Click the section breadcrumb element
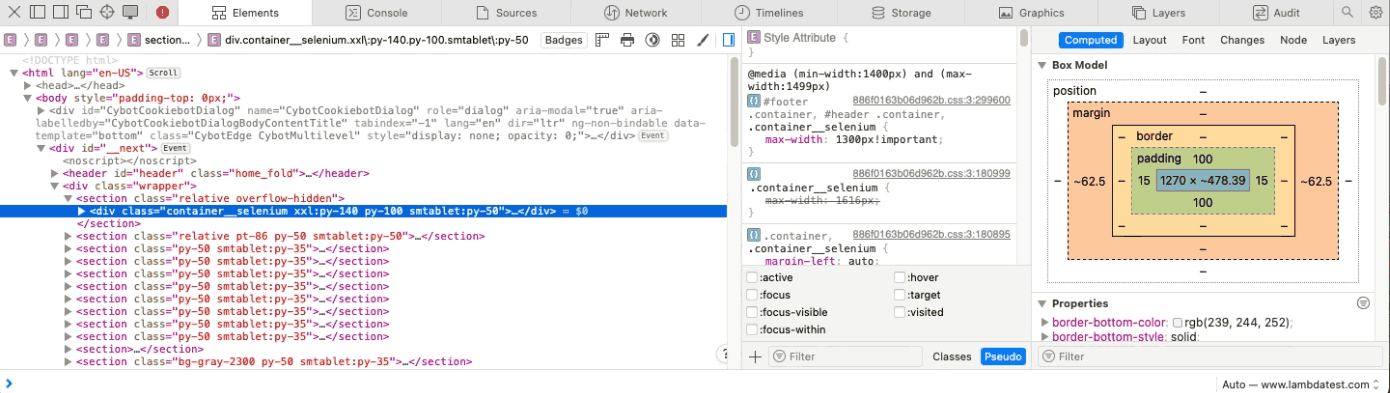 159,40
